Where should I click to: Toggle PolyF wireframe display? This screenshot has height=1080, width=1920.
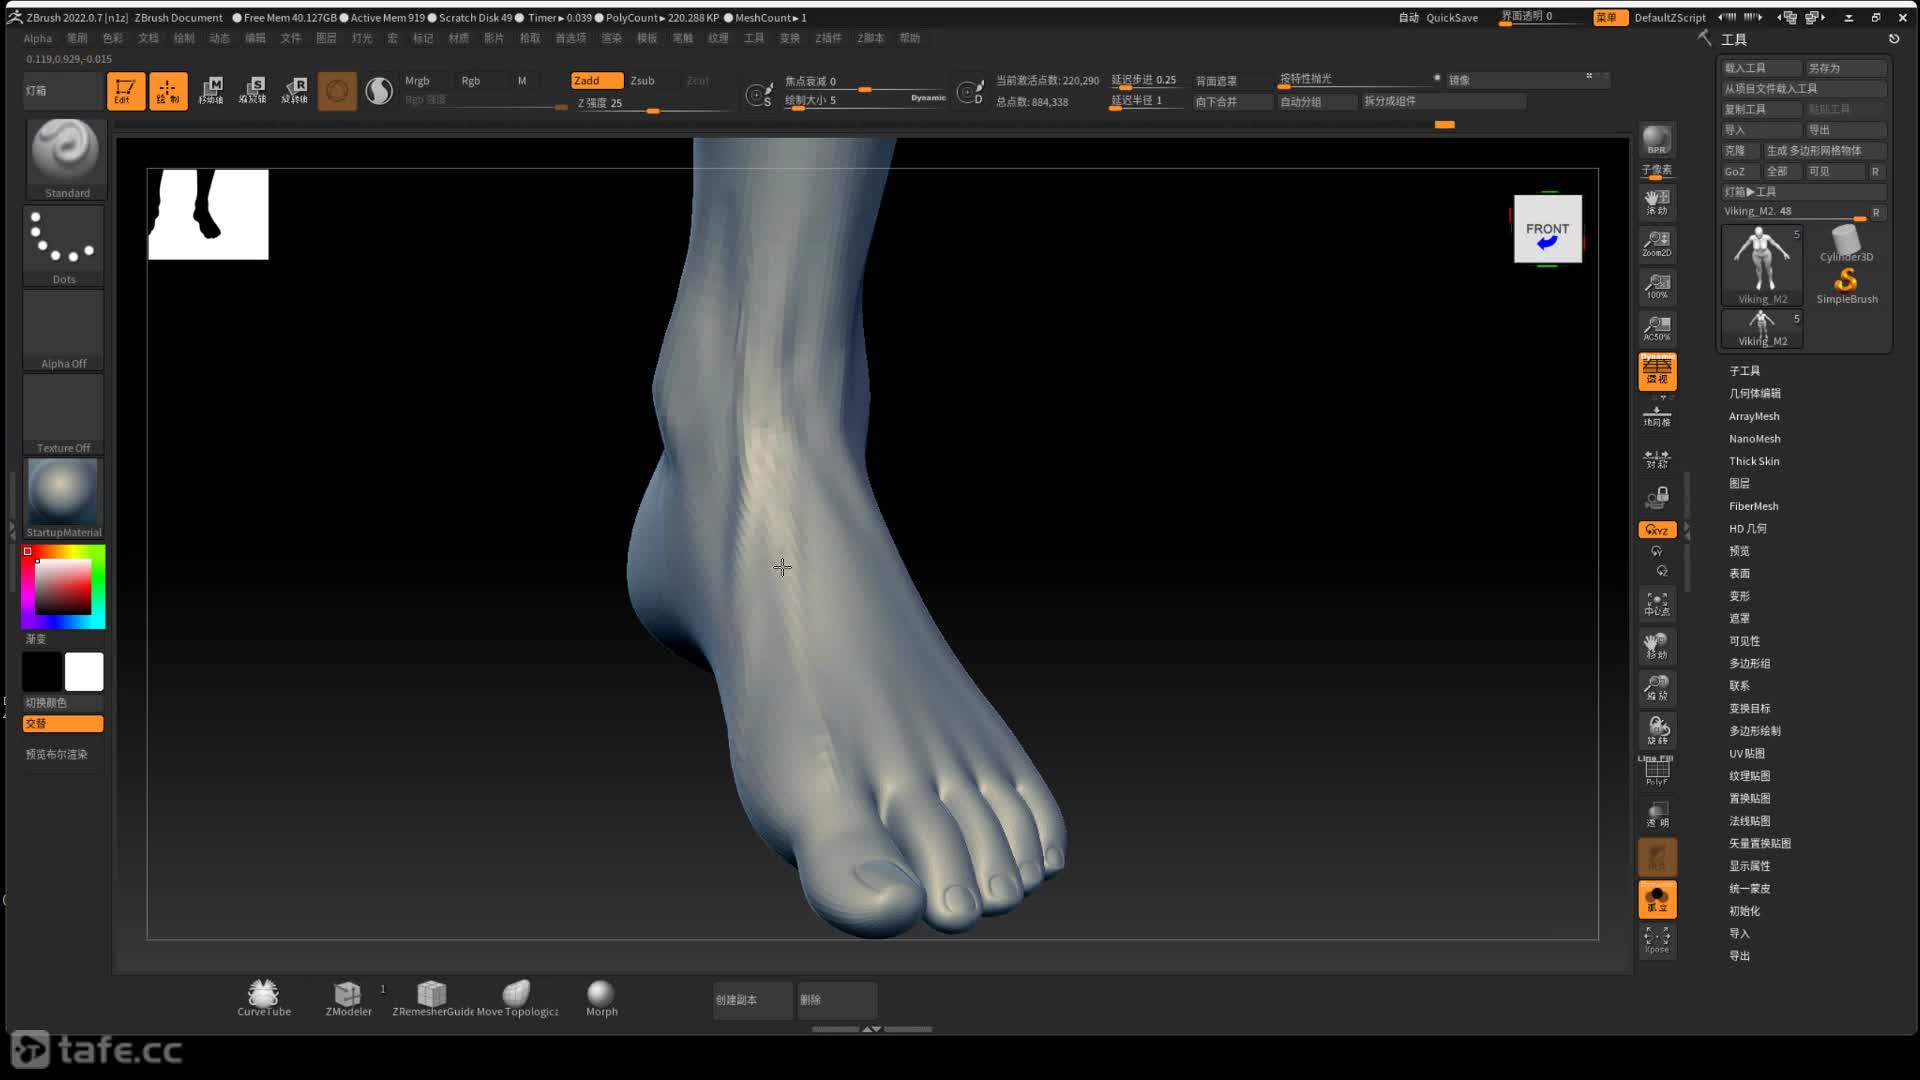(x=1657, y=771)
